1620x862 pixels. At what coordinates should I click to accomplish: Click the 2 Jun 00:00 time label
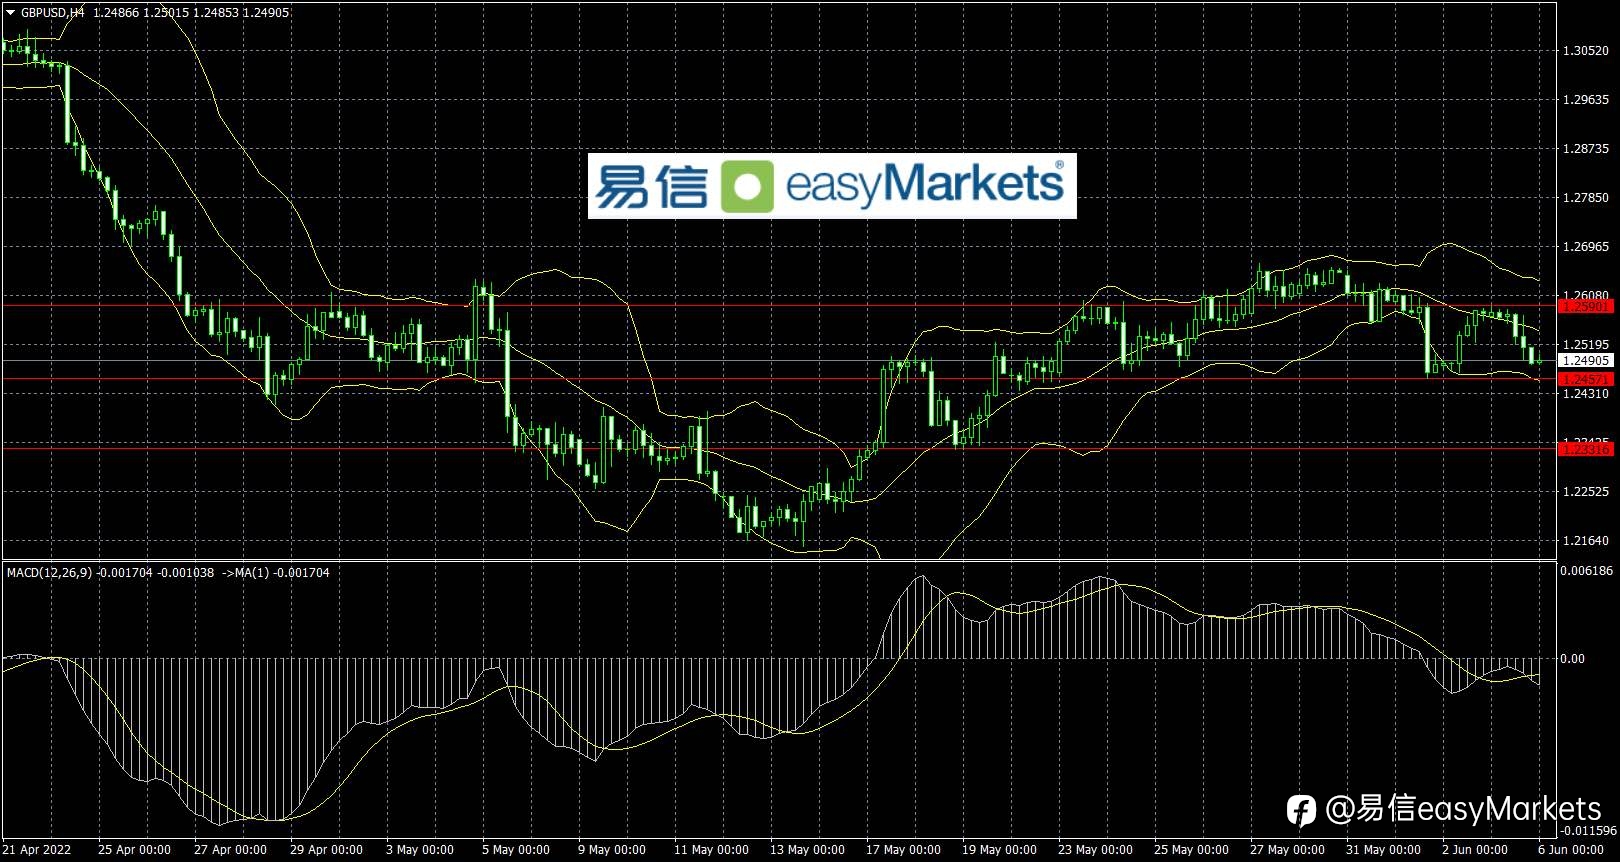pyautogui.click(x=1475, y=850)
